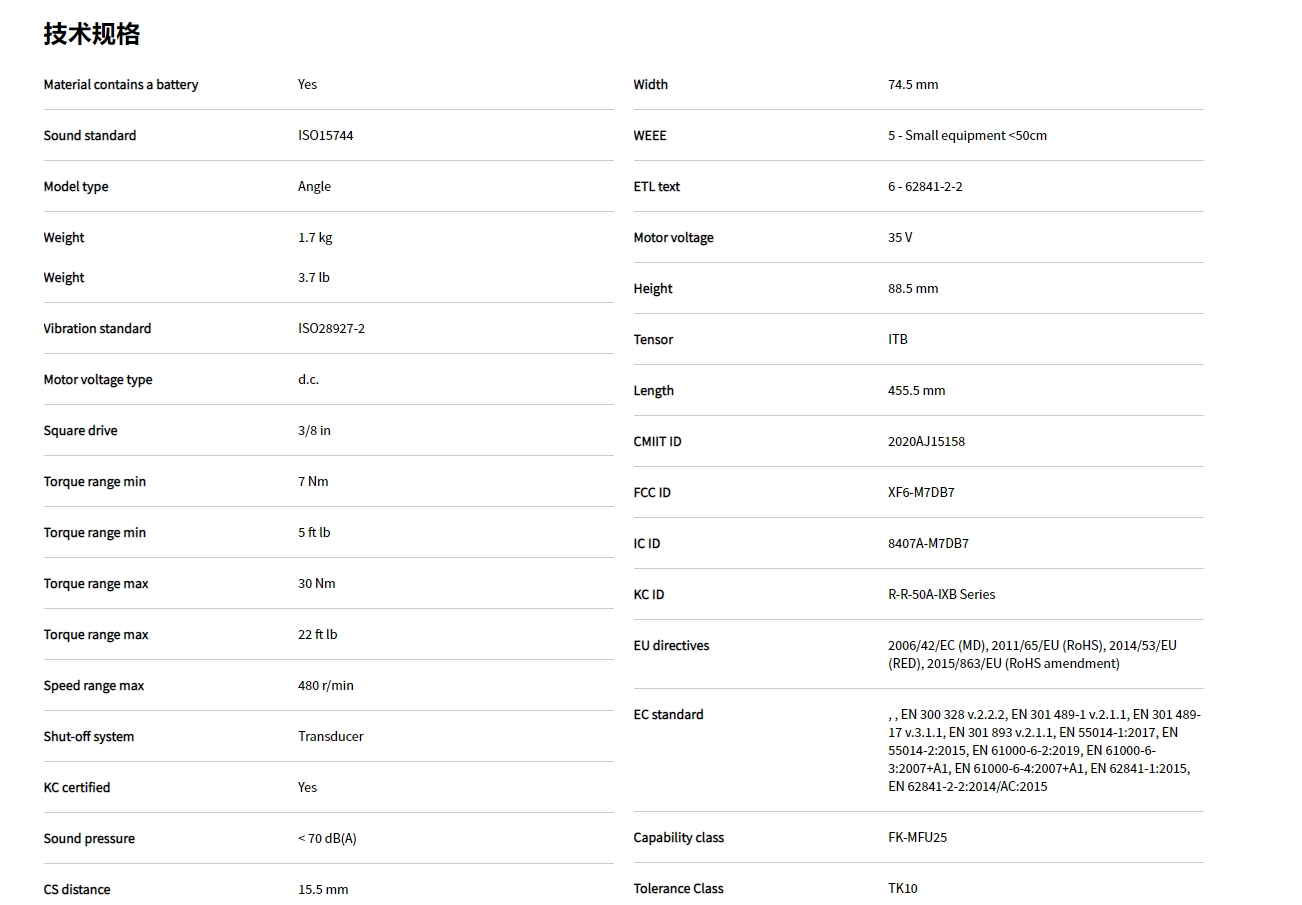The width and height of the screenshot is (1302, 905).
Task: Select the 480 r/min speed value
Action: coord(325,686)
